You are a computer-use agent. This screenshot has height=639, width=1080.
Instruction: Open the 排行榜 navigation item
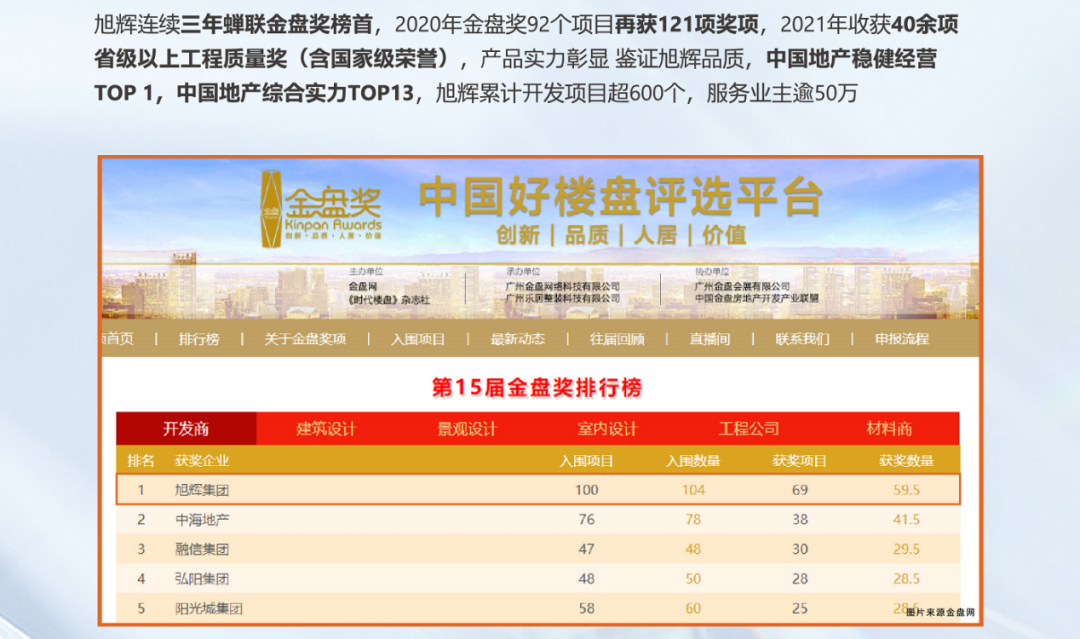(x=199, y=339)
